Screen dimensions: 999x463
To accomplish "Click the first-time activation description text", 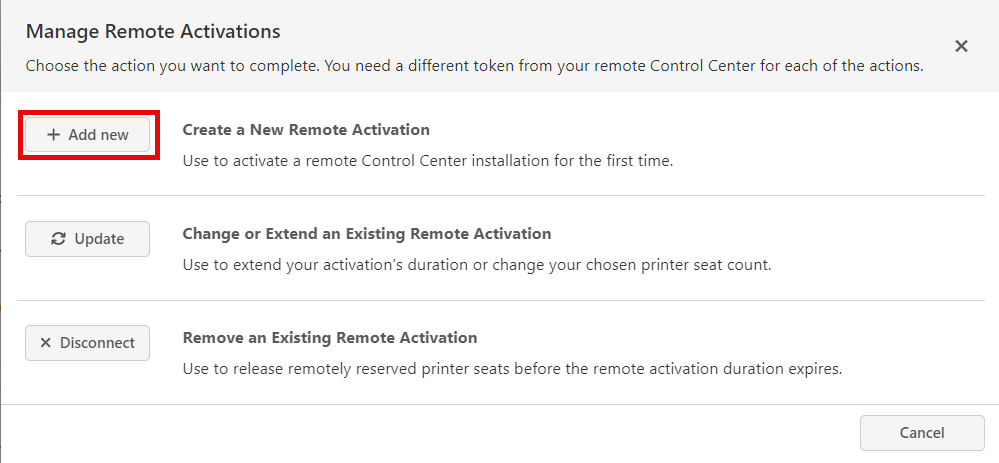I will pos(427,160).
